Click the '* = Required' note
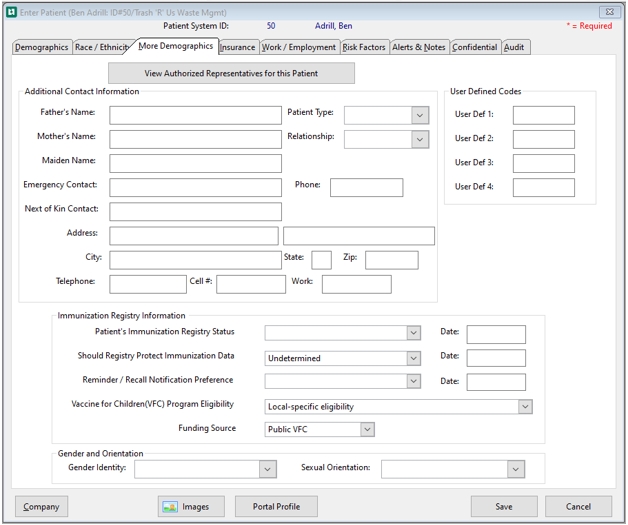Image resolution: width=628 pixels, height=525 pixels. click(589, 26)
